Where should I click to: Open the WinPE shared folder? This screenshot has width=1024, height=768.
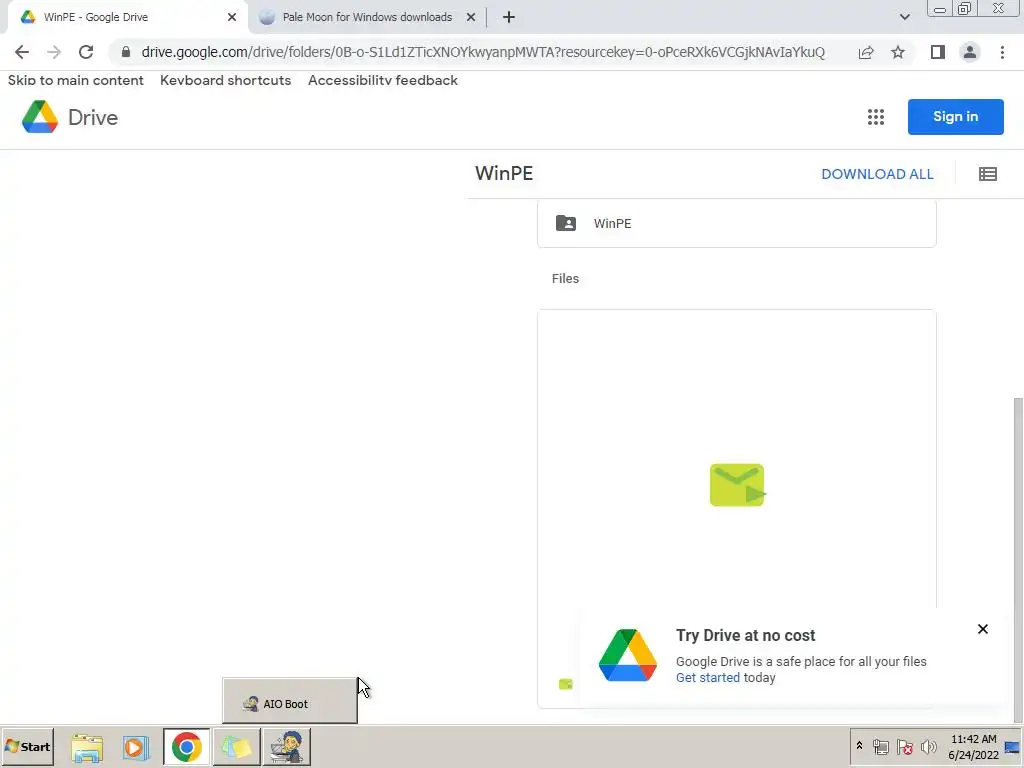[737, 223]
